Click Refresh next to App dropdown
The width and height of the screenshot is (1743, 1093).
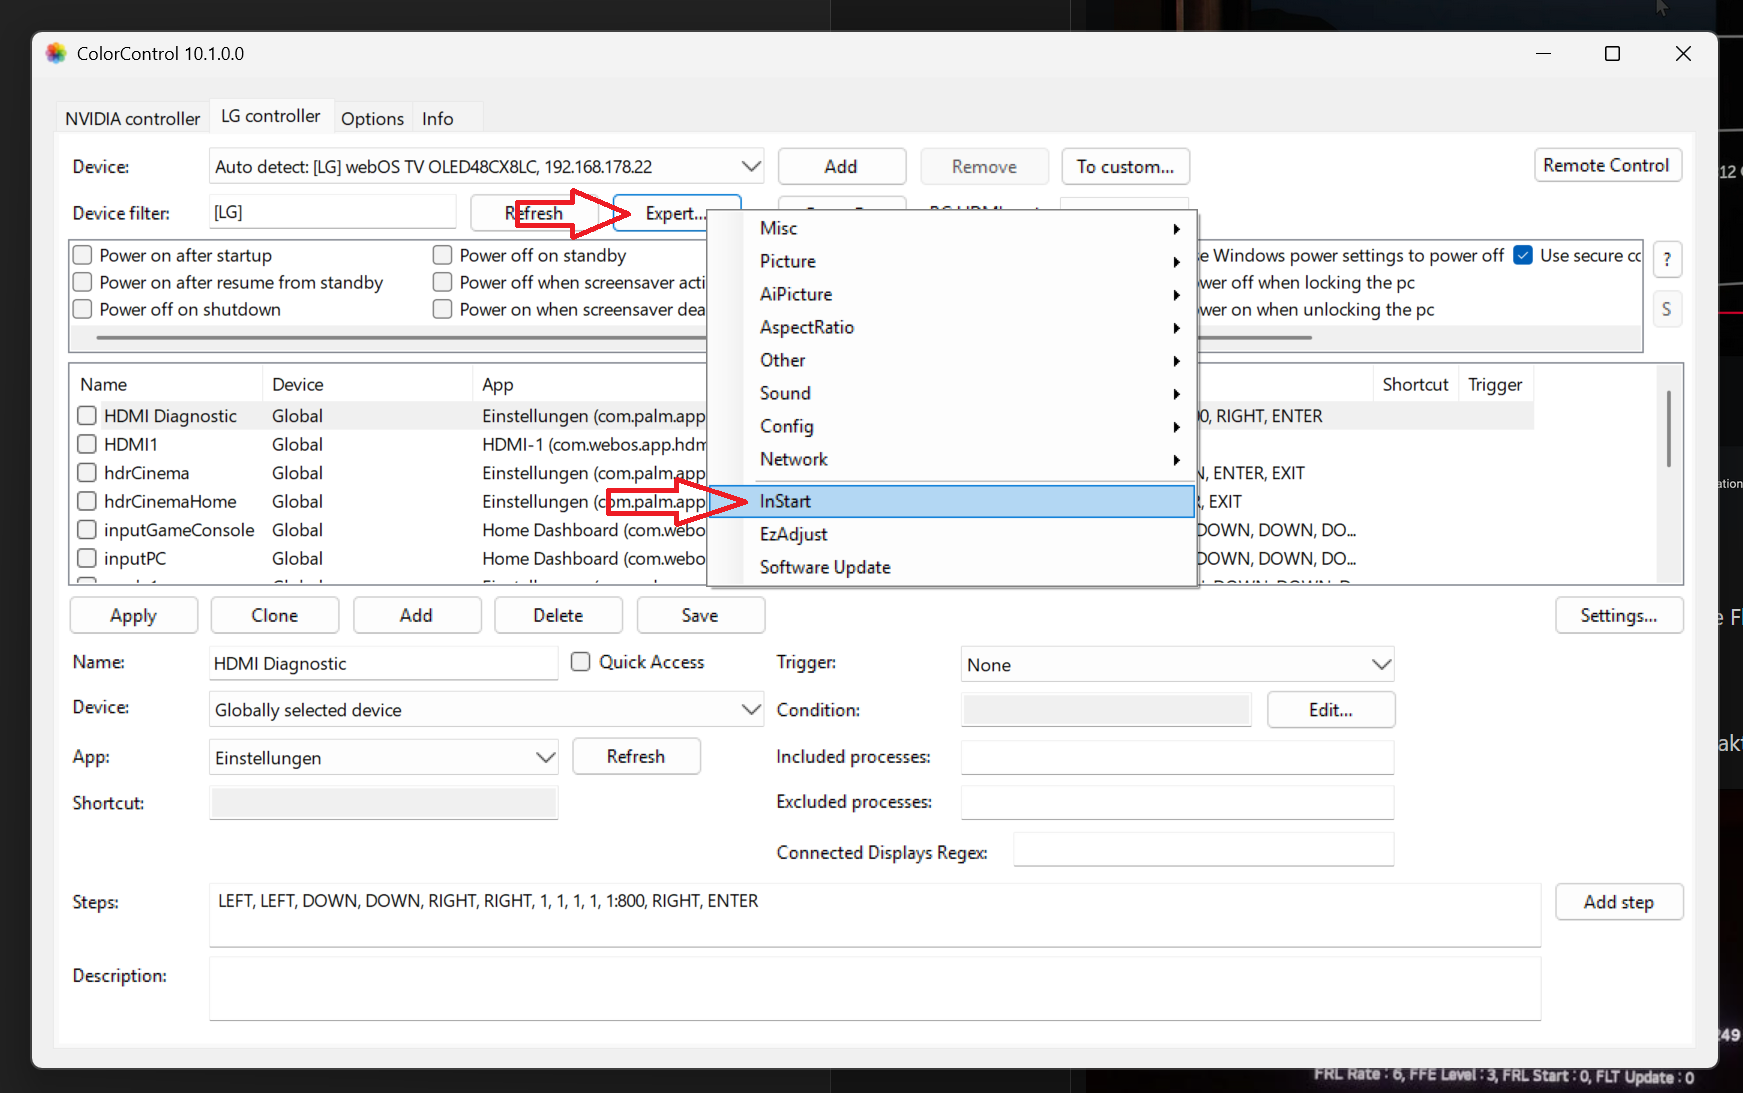[636, 756]
